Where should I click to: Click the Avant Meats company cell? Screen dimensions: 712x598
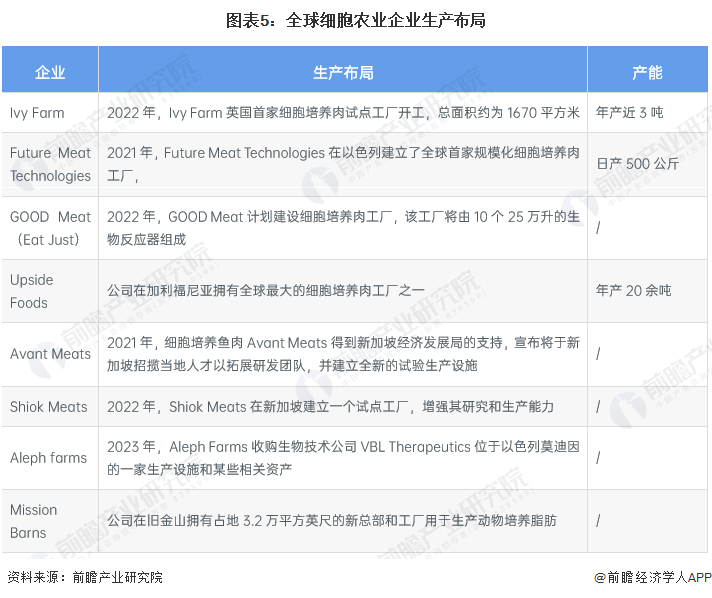coord(50,354)
